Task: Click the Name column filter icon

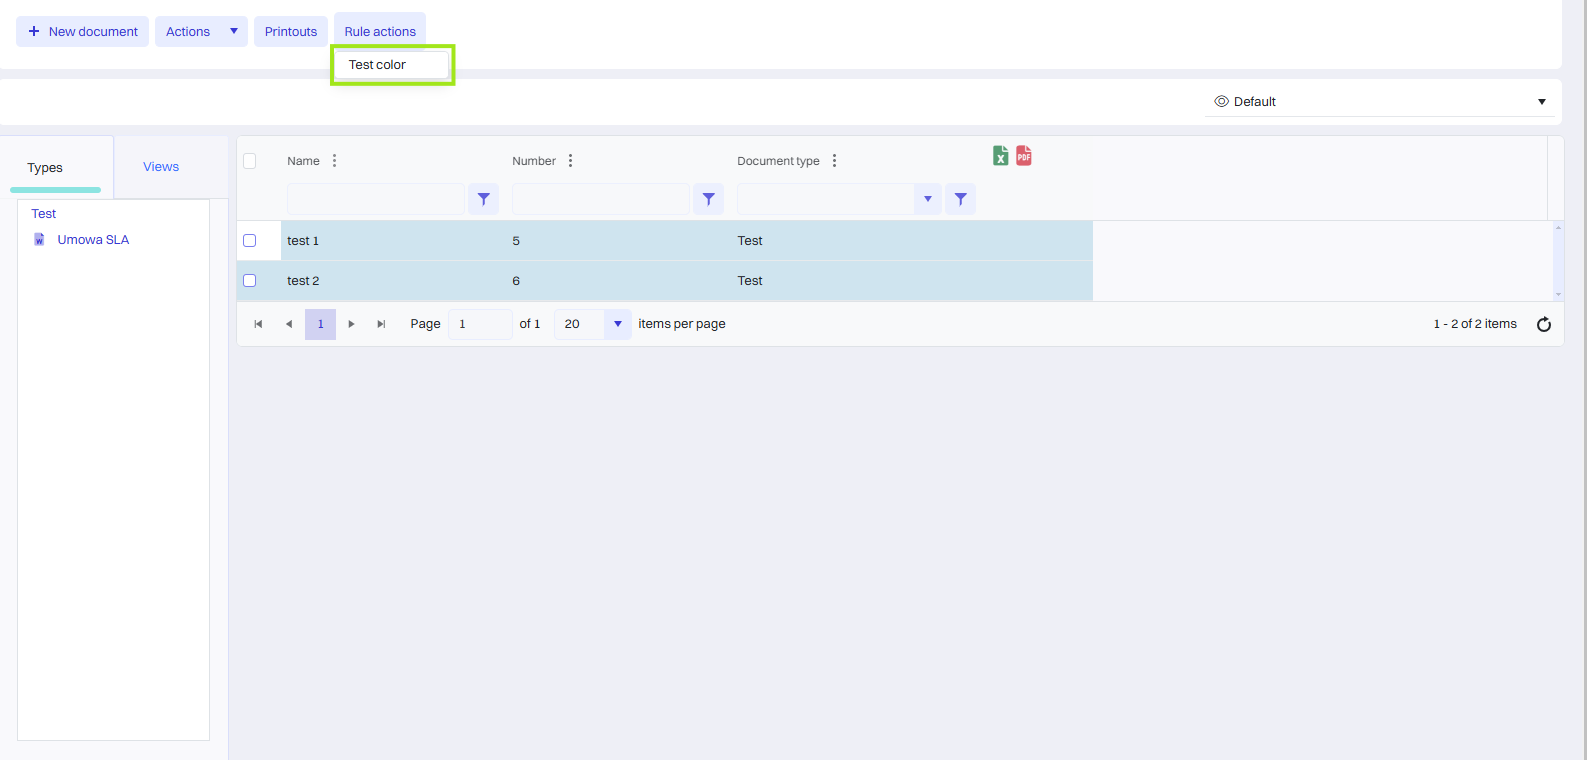Action: coord(483,199)
